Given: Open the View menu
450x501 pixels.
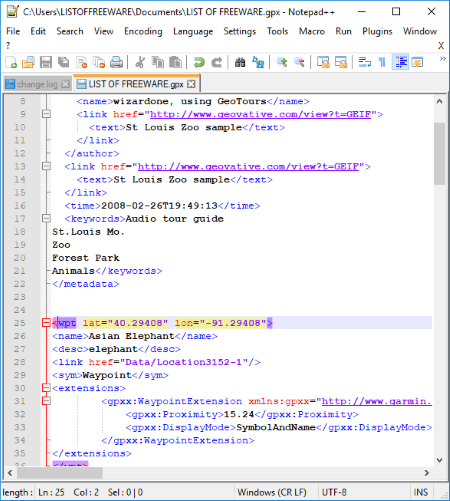Looking at the screenshot, I should click(104, 31).
